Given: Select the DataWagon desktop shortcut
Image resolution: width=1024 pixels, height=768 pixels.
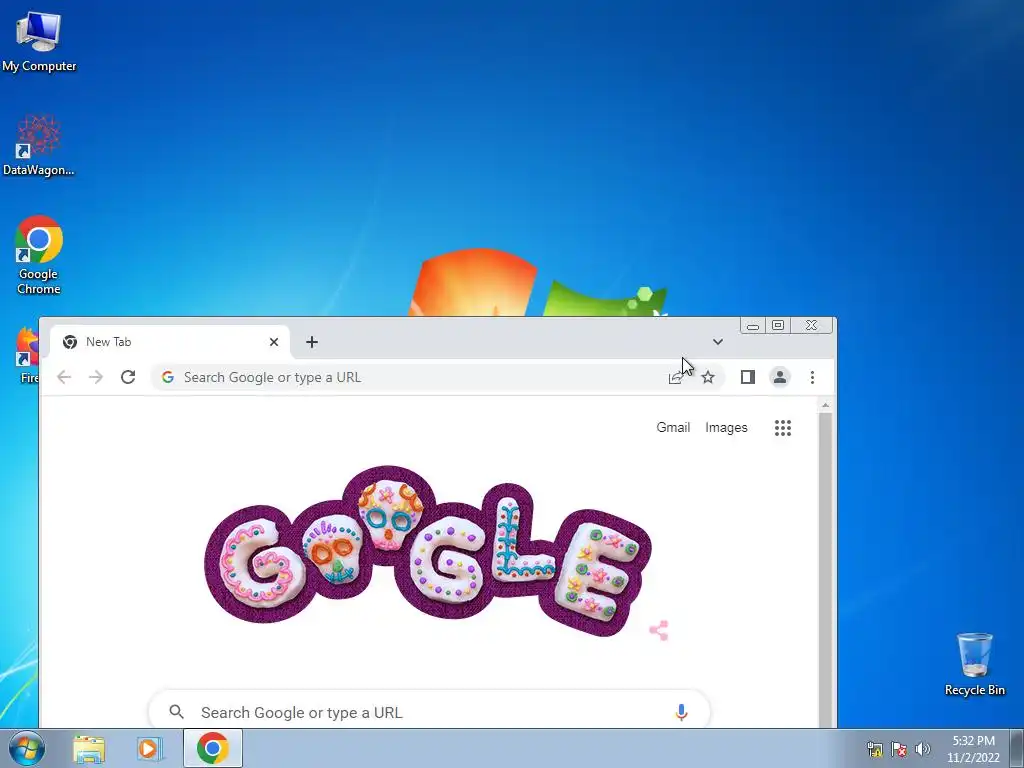Looking at the screenshot, I should [x=39, y=145].
